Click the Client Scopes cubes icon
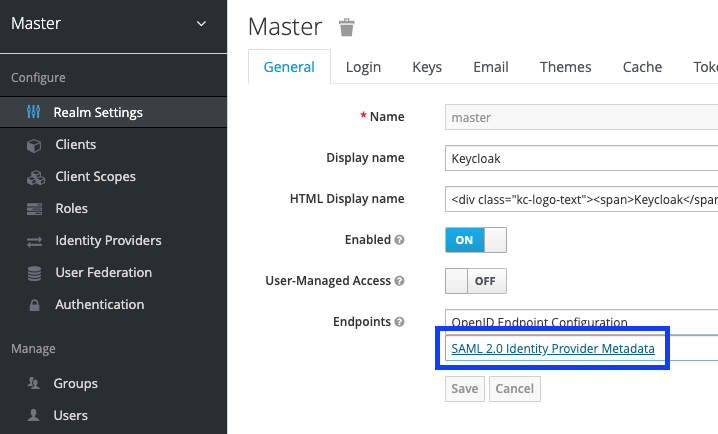Viewport: 718px width, 434px height. coord(36,178)
